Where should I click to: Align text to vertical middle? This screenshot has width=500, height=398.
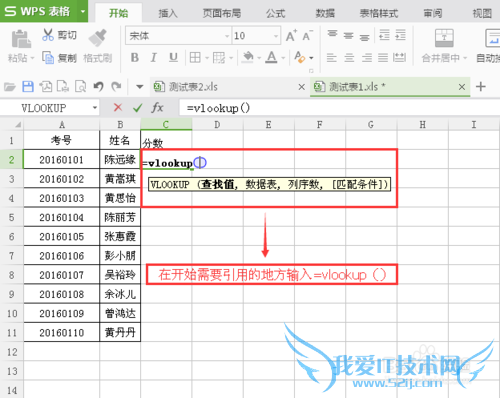point(348,35)
